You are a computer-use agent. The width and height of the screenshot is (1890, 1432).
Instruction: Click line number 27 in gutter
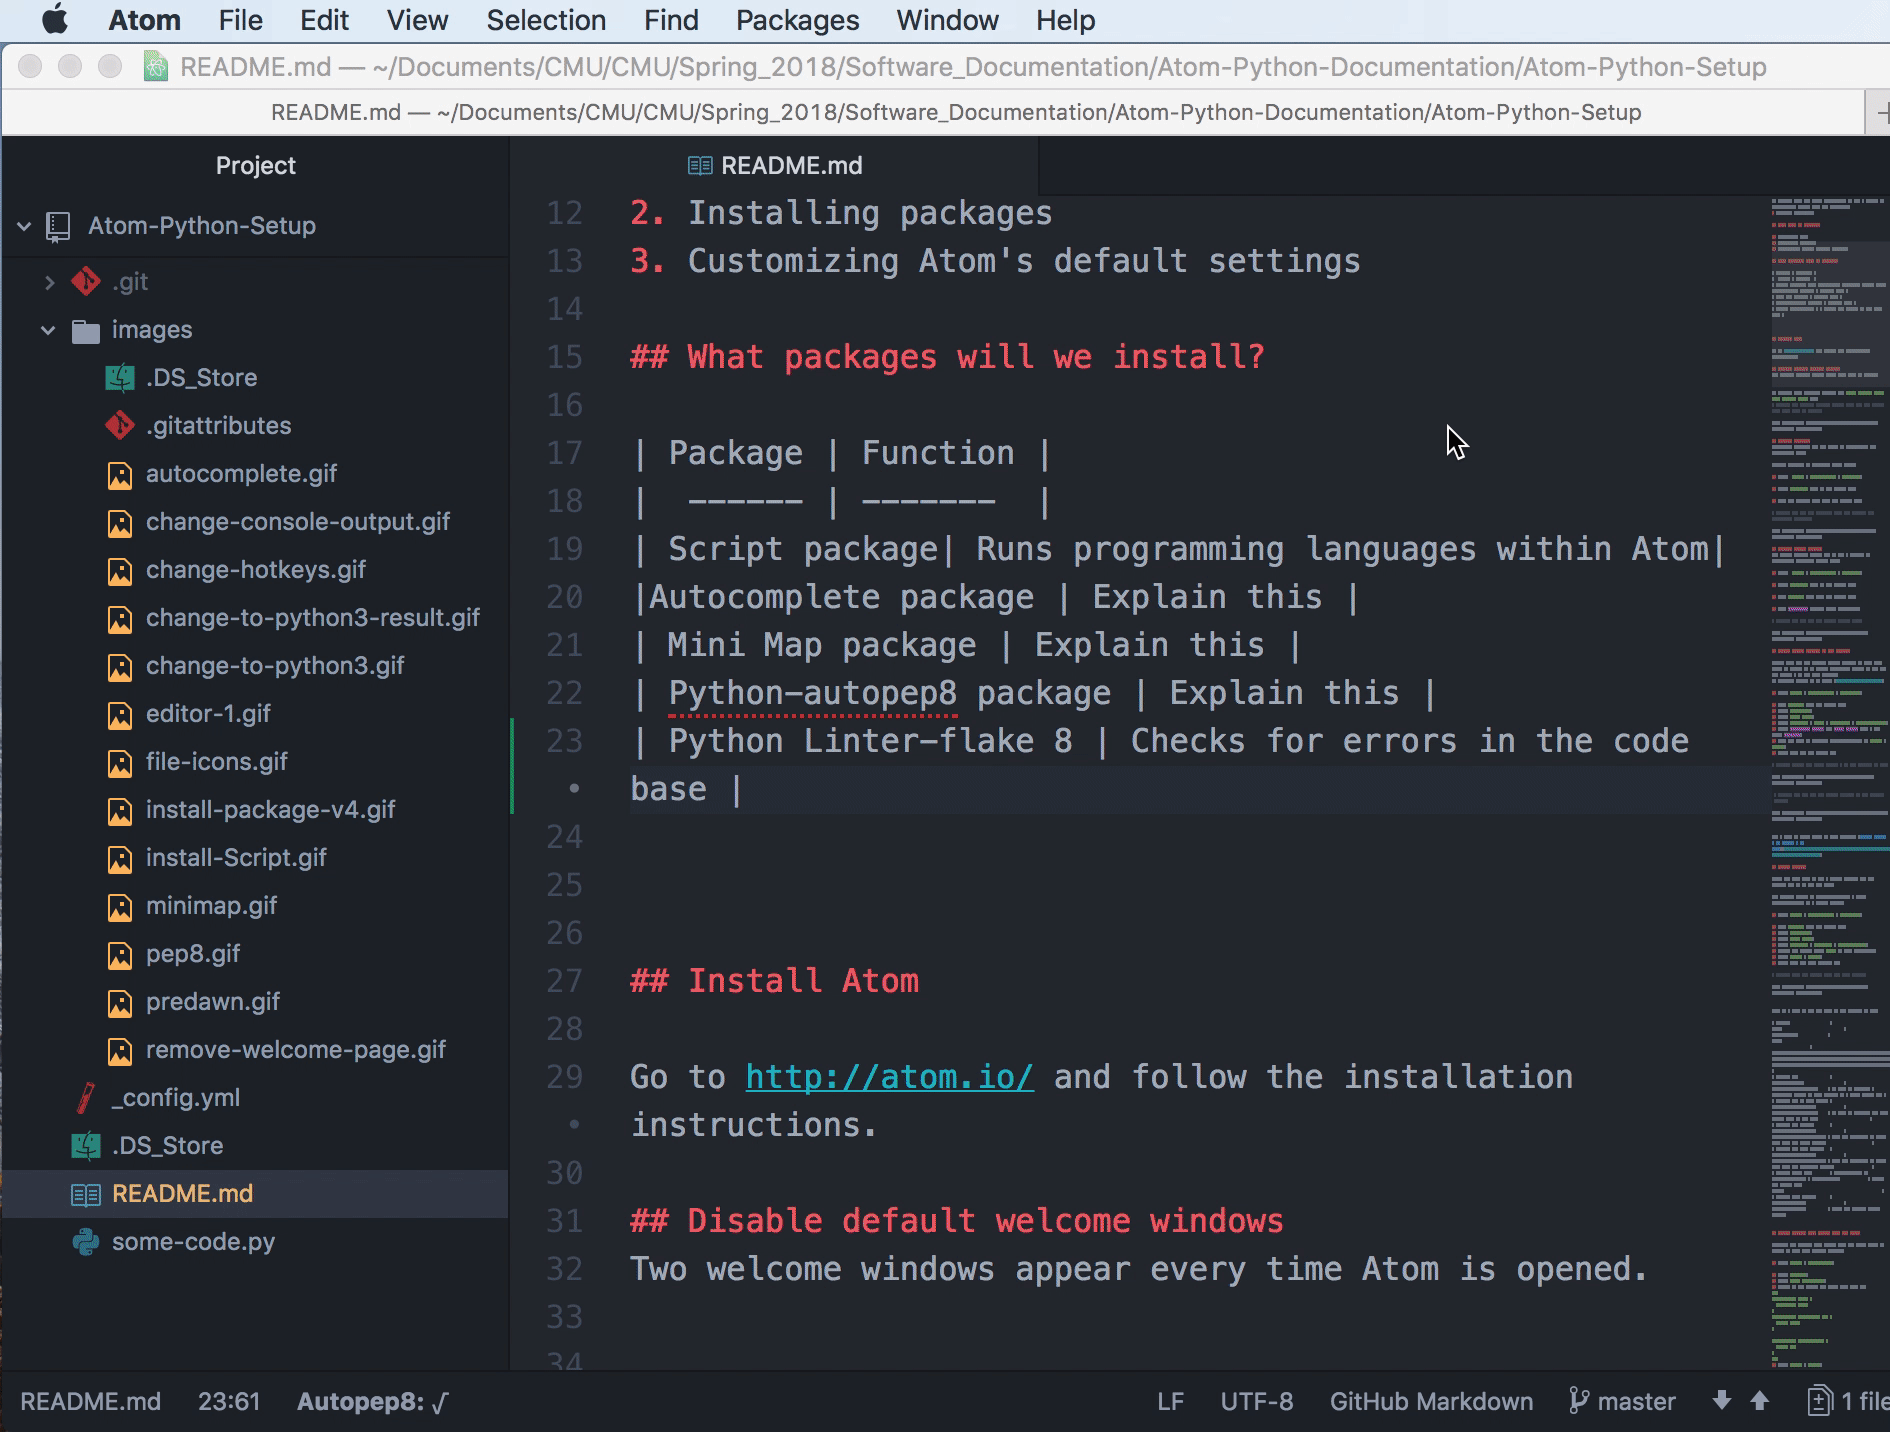pyautogui.click(x=565, y=981)
